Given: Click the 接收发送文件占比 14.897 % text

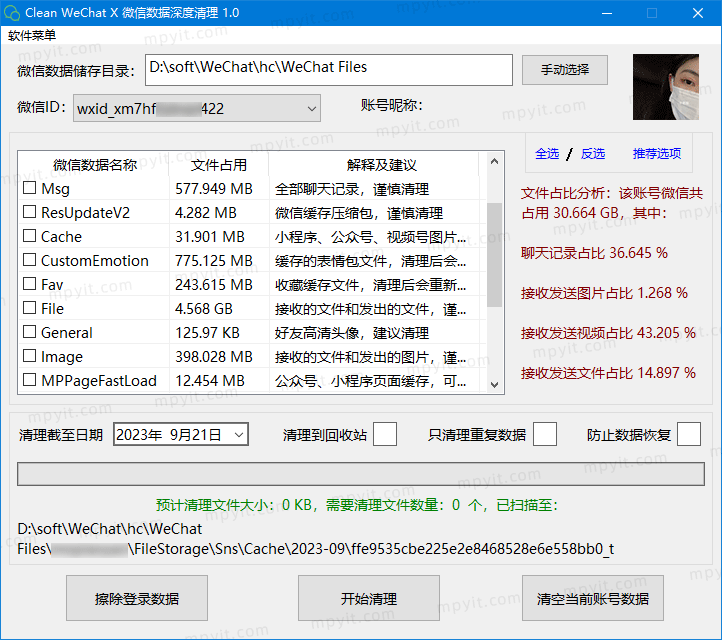Looking at the screenshot, I should [608, 373].
